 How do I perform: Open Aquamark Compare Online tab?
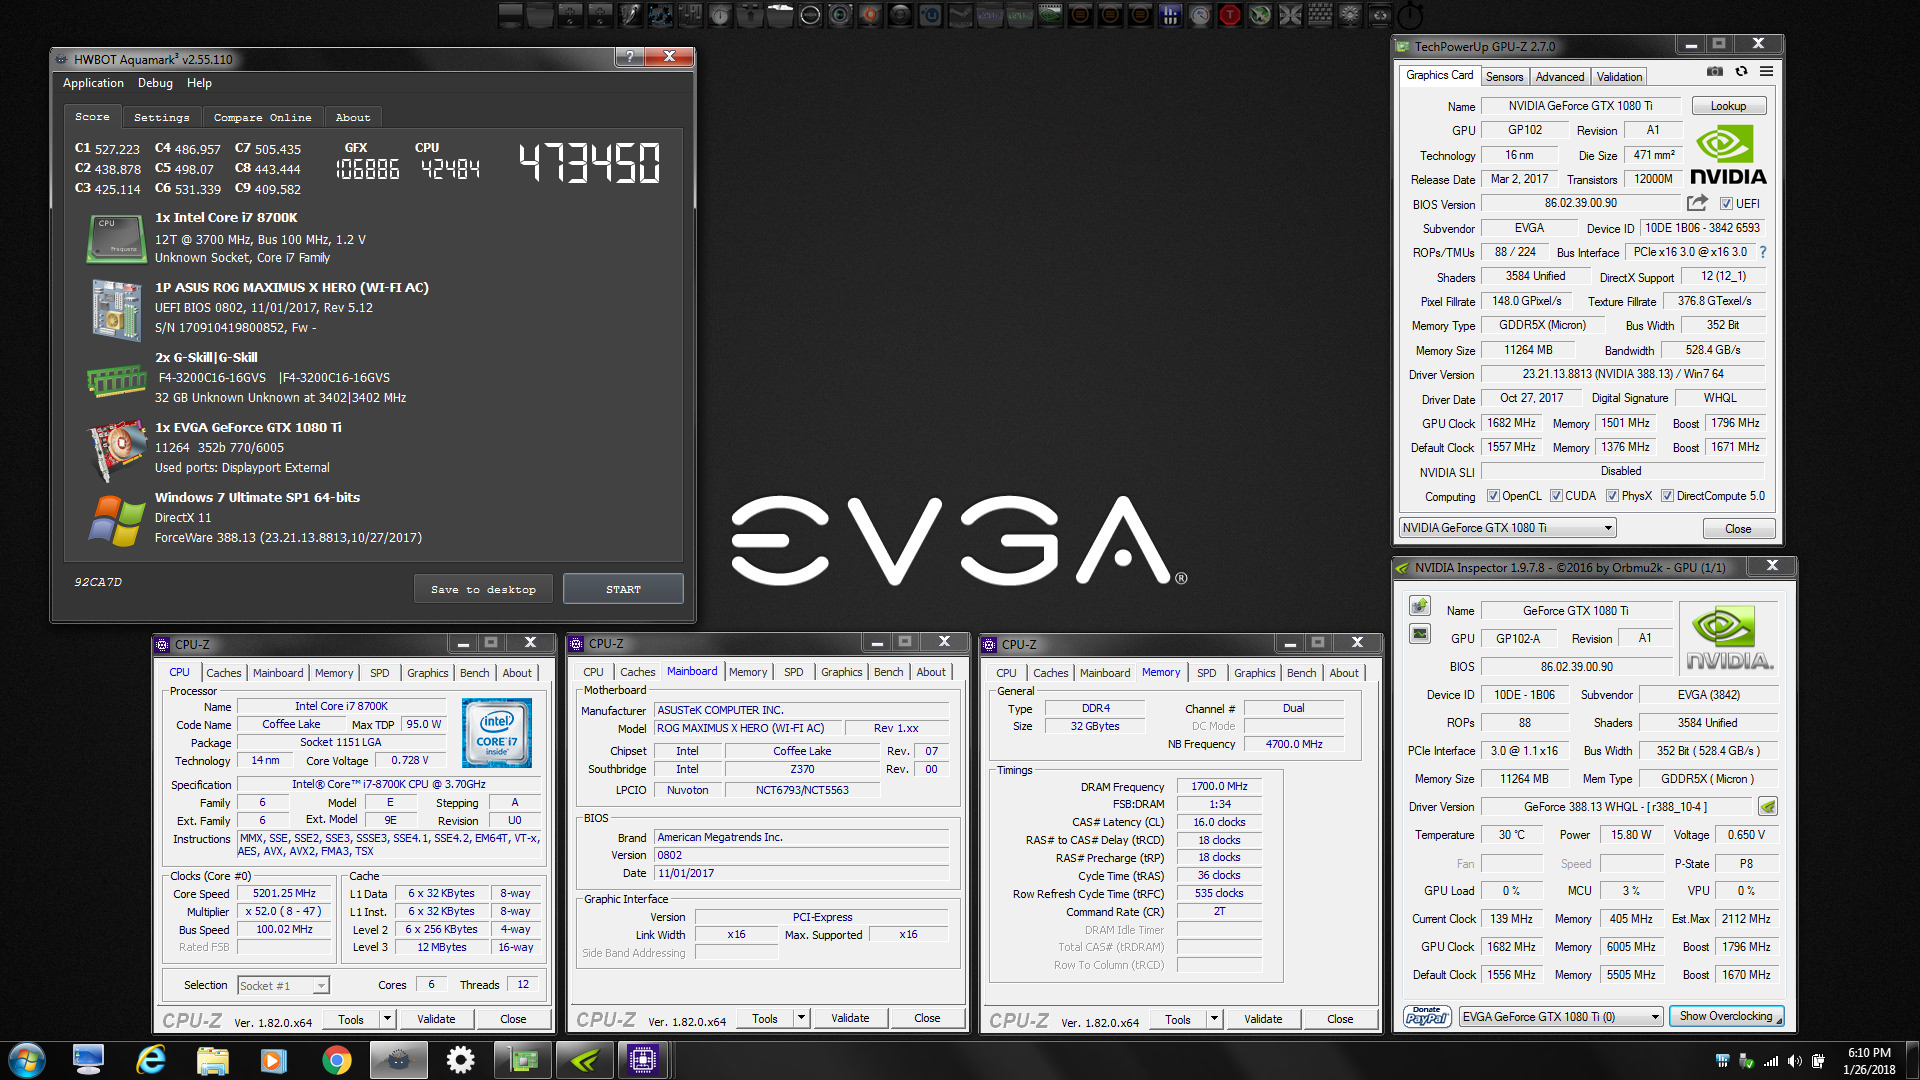tap(262, 118)
